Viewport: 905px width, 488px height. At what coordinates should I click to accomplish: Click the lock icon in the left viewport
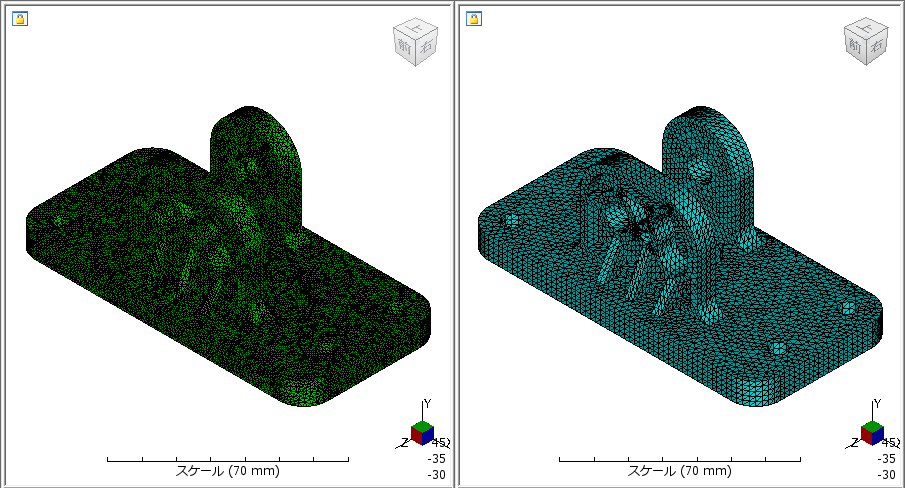pos(20,18)
